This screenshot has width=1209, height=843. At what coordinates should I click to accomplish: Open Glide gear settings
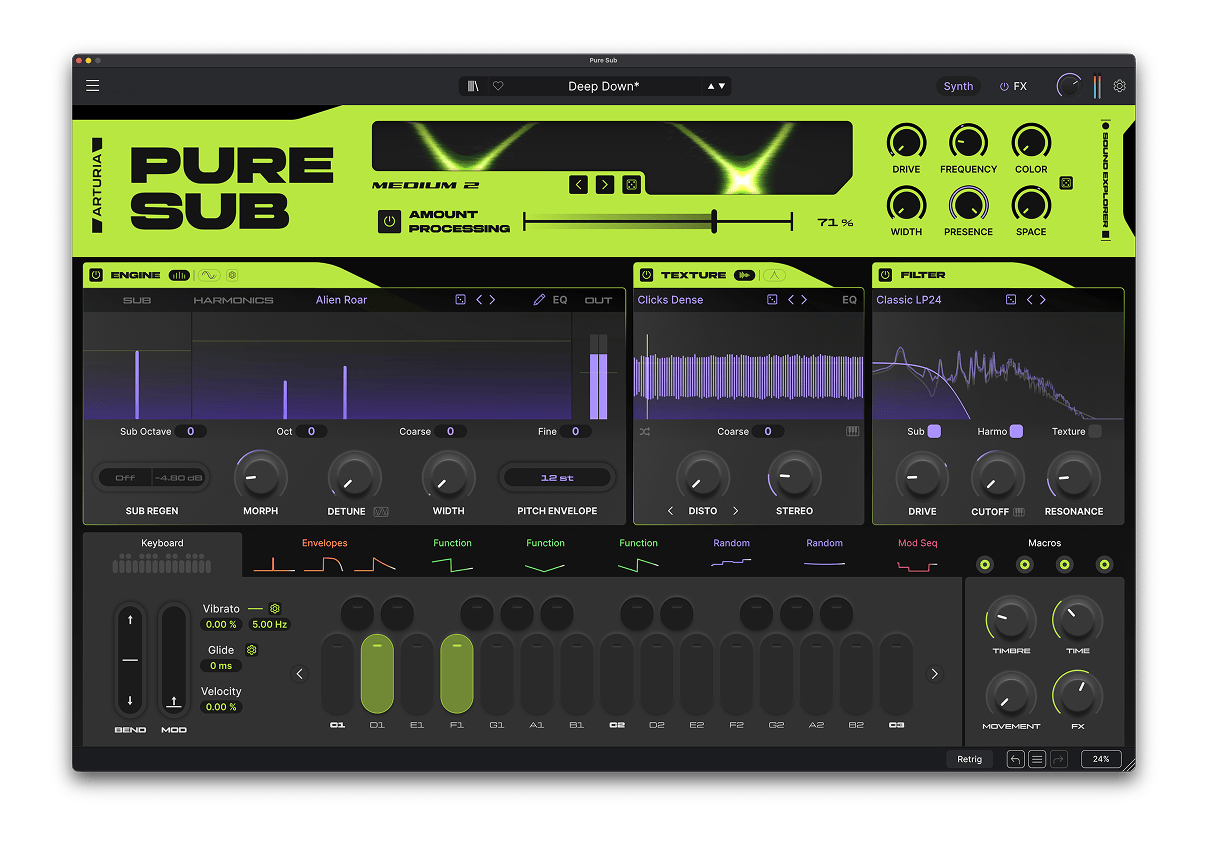pyautogui.click(x=252, y=650)
